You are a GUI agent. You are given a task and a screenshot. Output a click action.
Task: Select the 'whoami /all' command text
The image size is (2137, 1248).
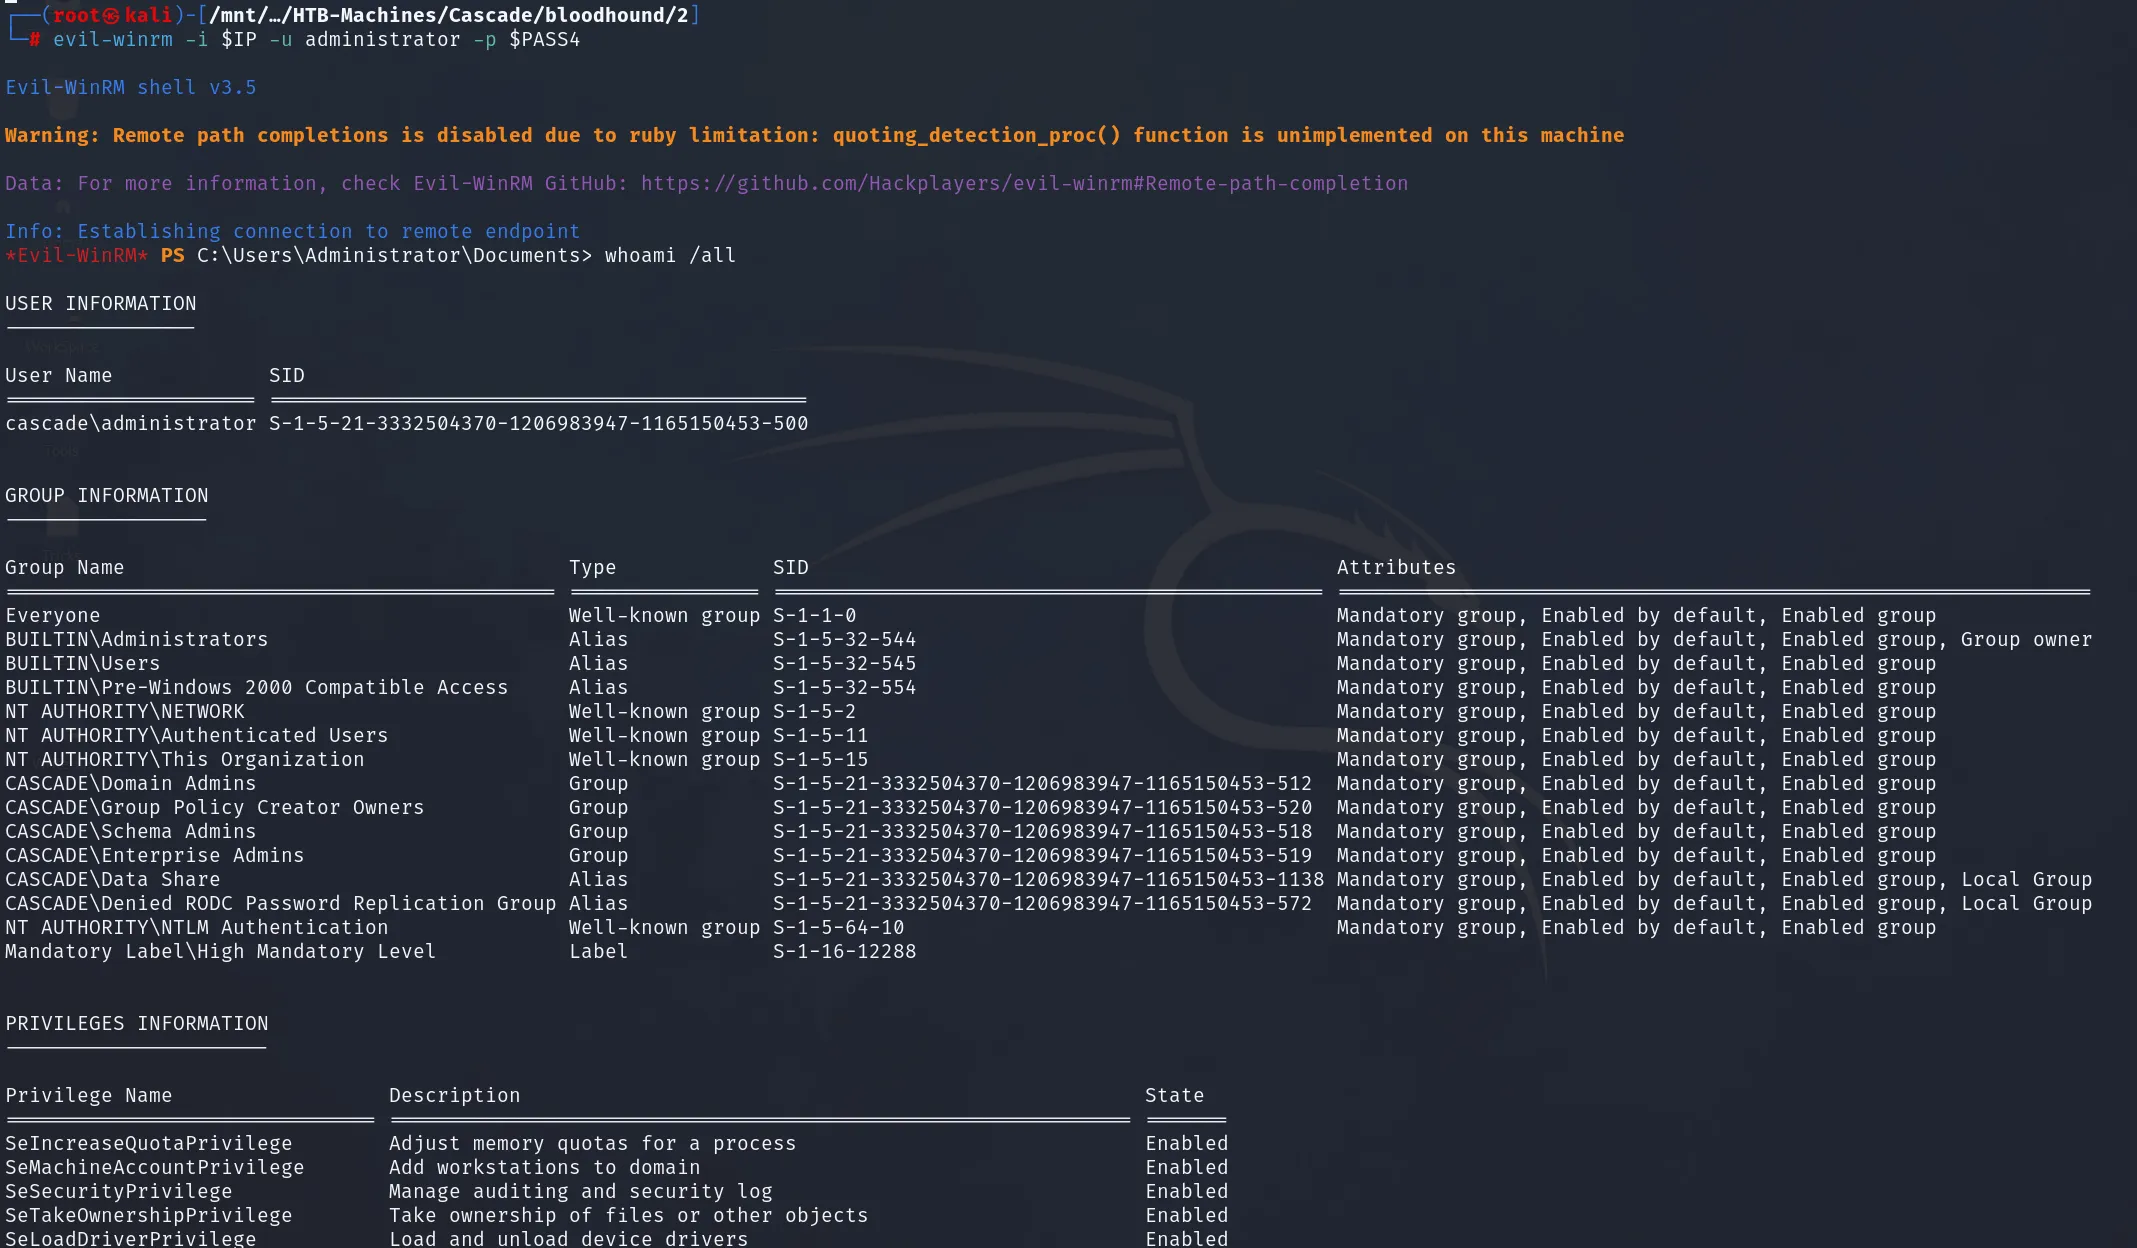point(670,255)
